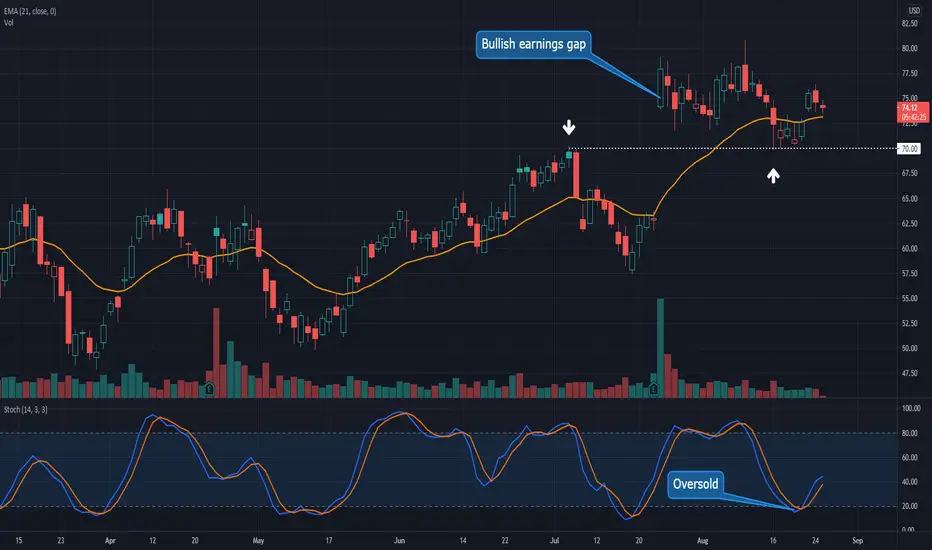Click the 65.00 price axis label

tap(909, 199)
